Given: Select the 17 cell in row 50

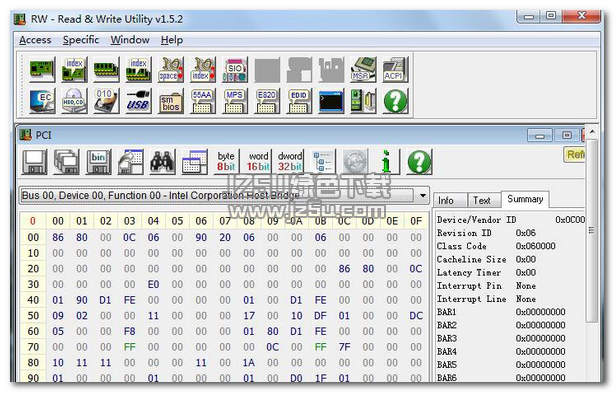Looking at the screenshot, I should (x=249, y=316).
